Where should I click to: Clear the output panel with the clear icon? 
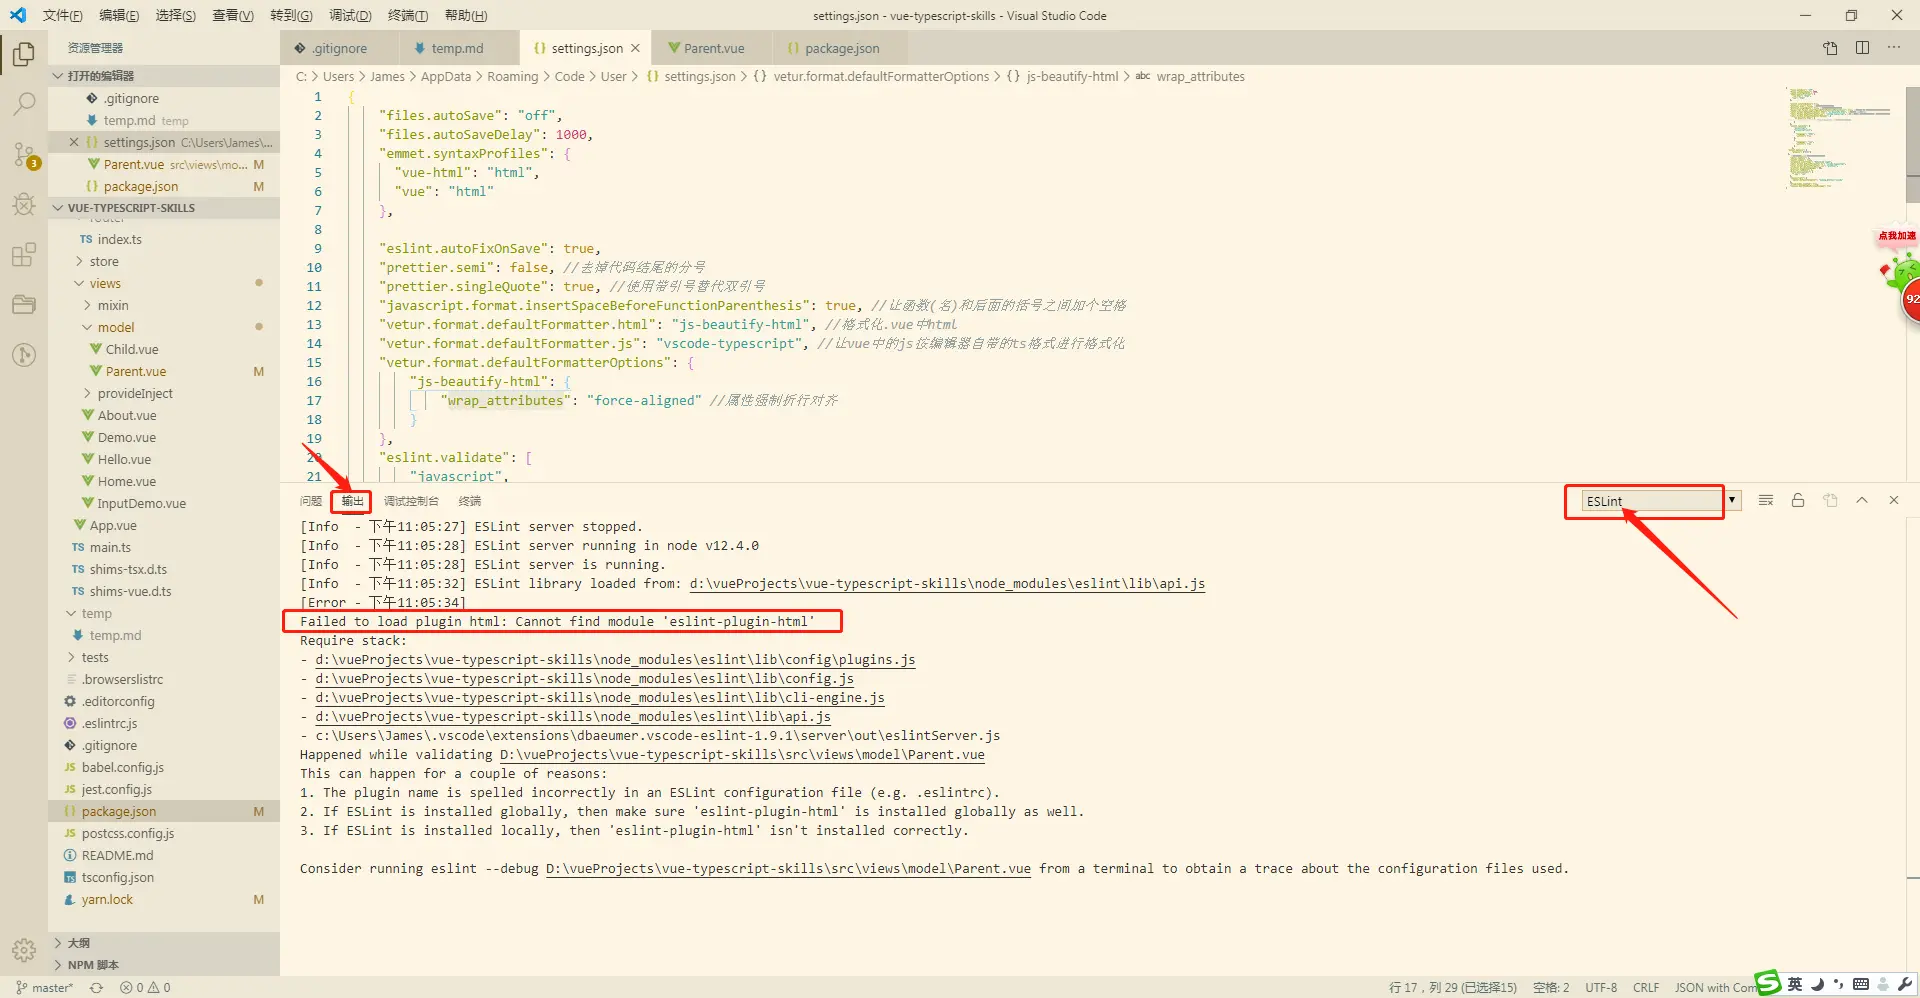pyautogui.click(x=1766, y=500)
